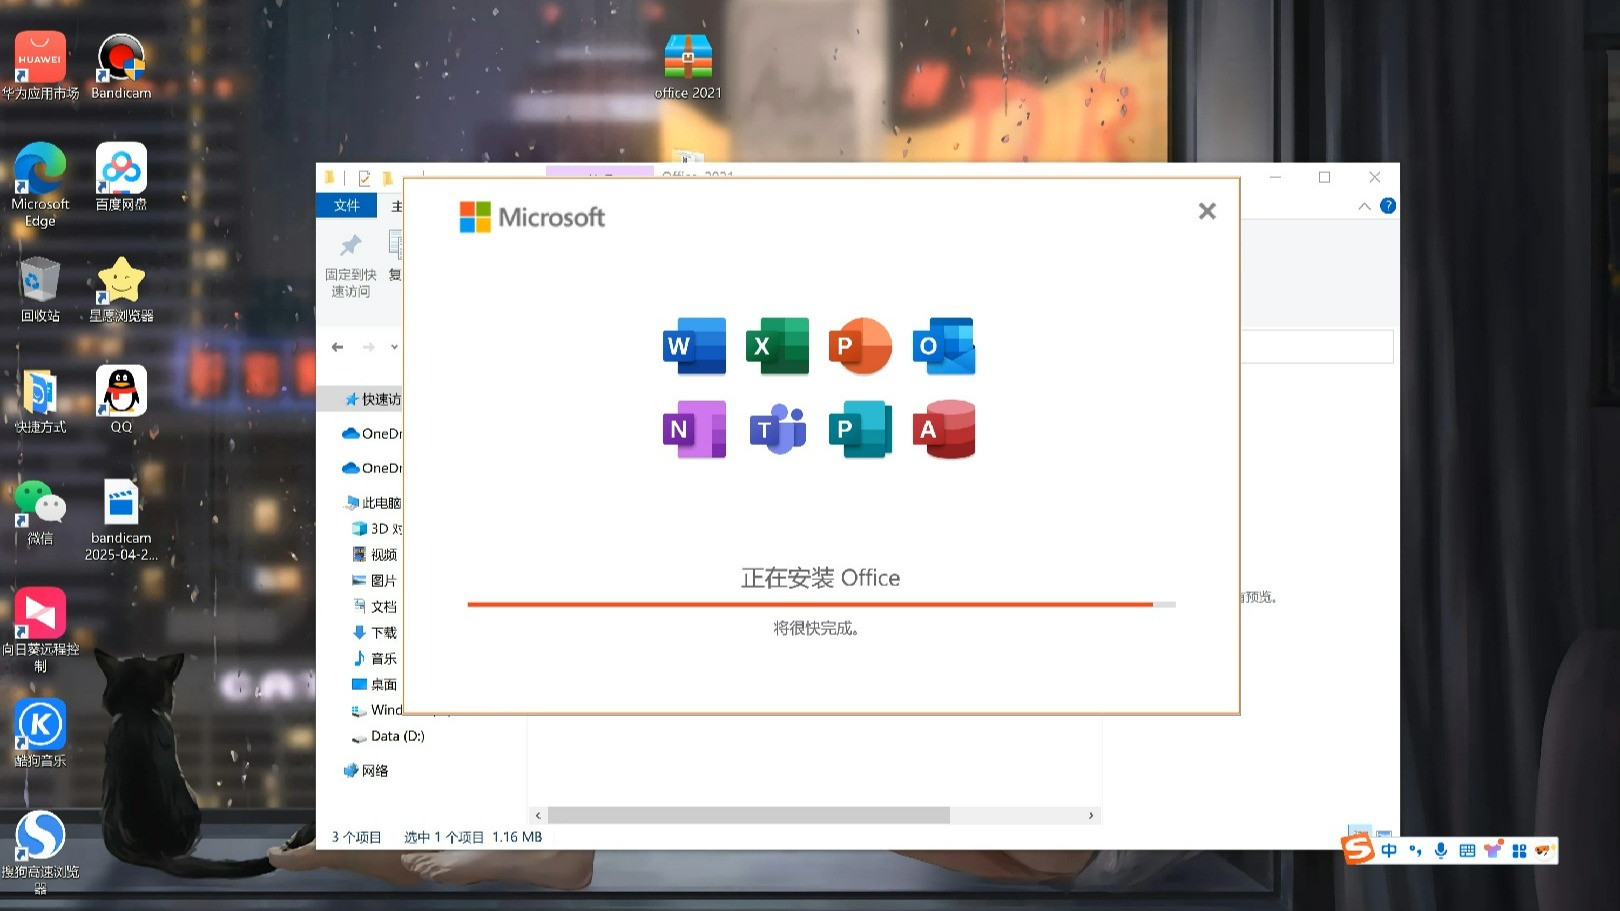
Task: Click the horizontal scrollbar in File Explorer
Action: pyautogui.click(x=748, y=816)
